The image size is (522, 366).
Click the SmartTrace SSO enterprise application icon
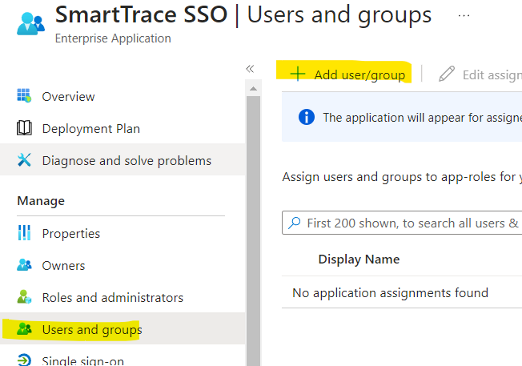pyautogui.click(x=31, y=24)
